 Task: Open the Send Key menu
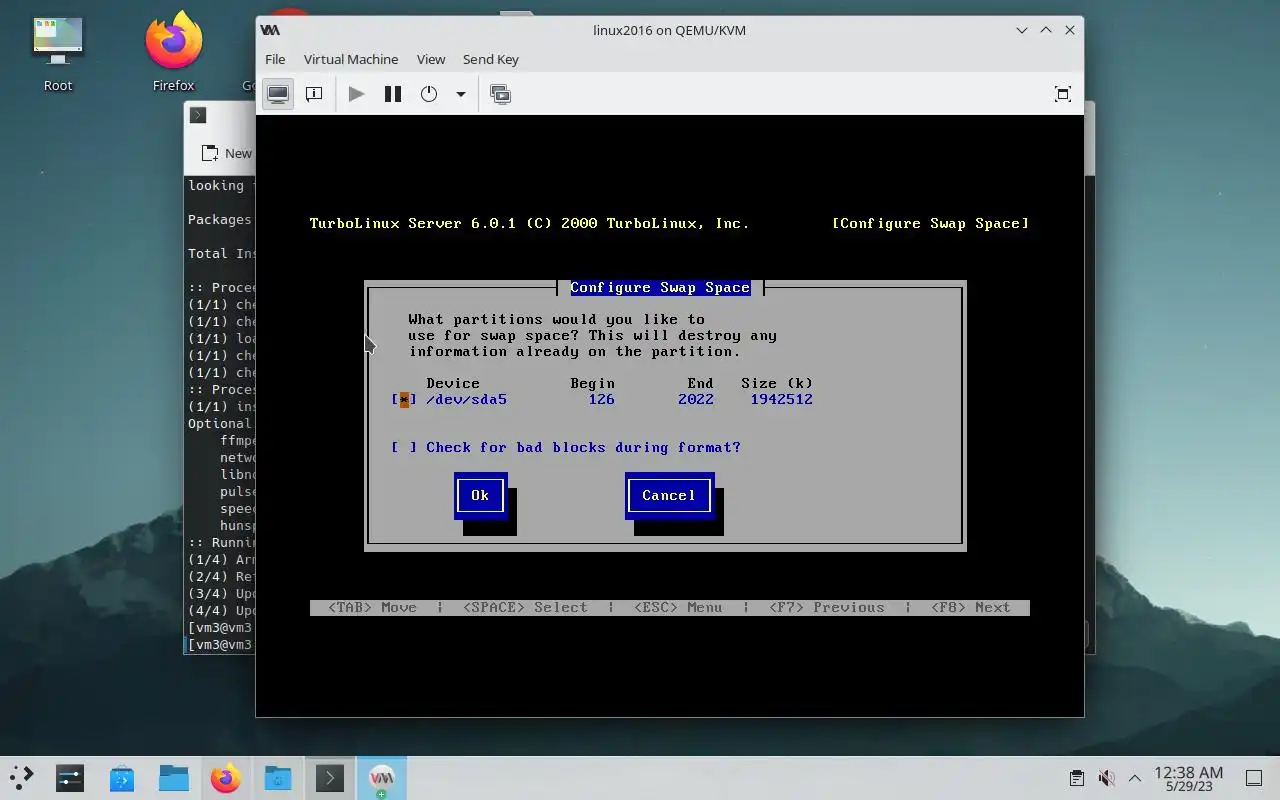[491, 59]
